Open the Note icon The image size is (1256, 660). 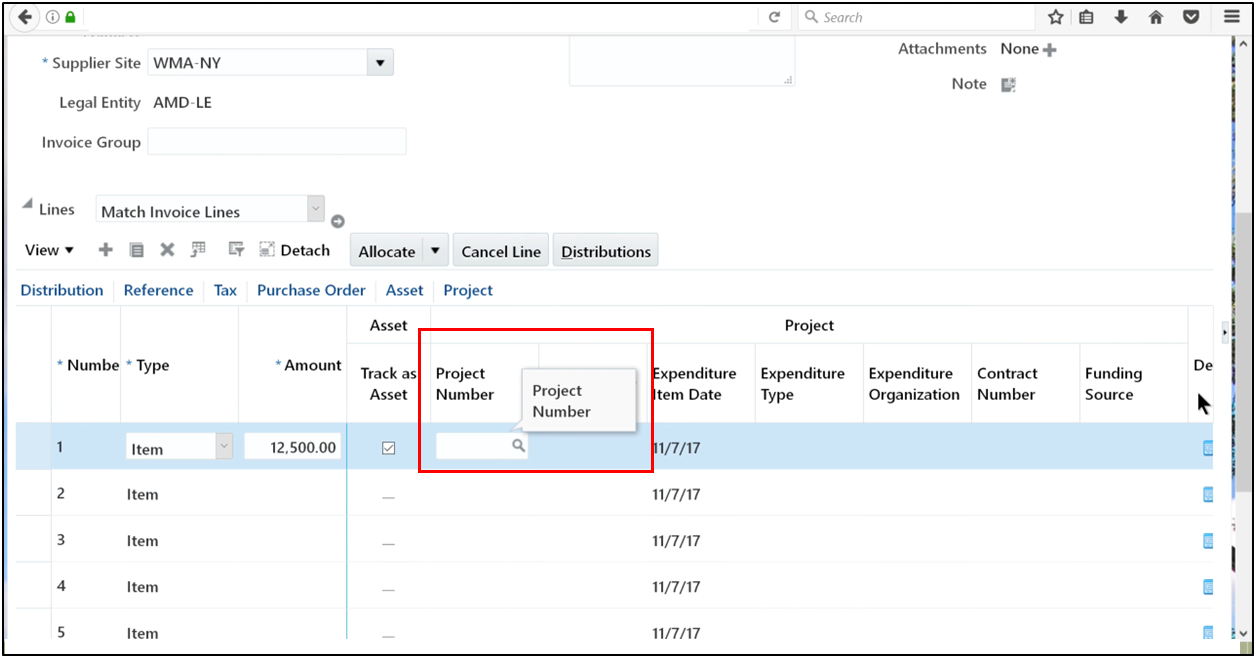[x=1008, y=85]
